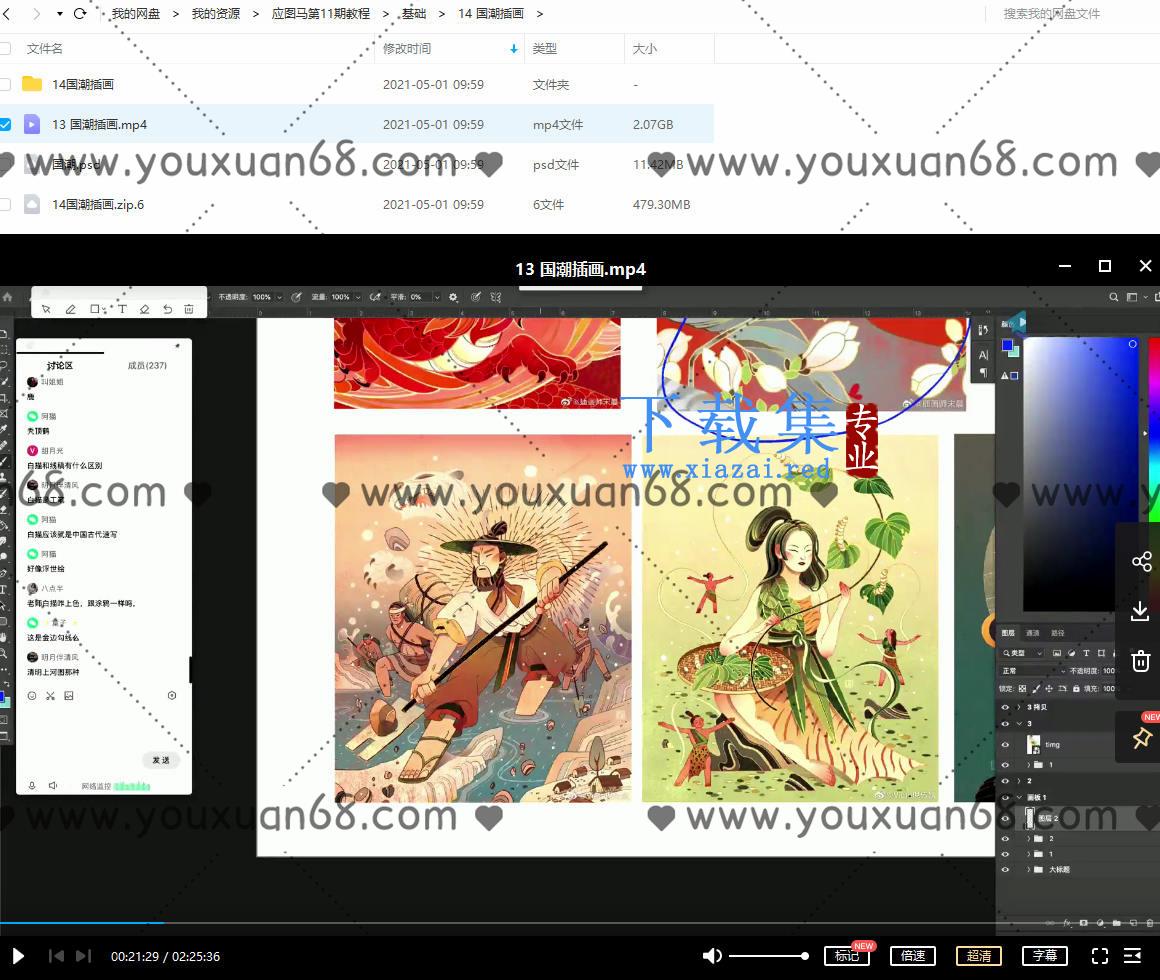The width and height of the screenshot is (1160, 980).
Task: Seek on the video progress bar
Action: (580, 923)
